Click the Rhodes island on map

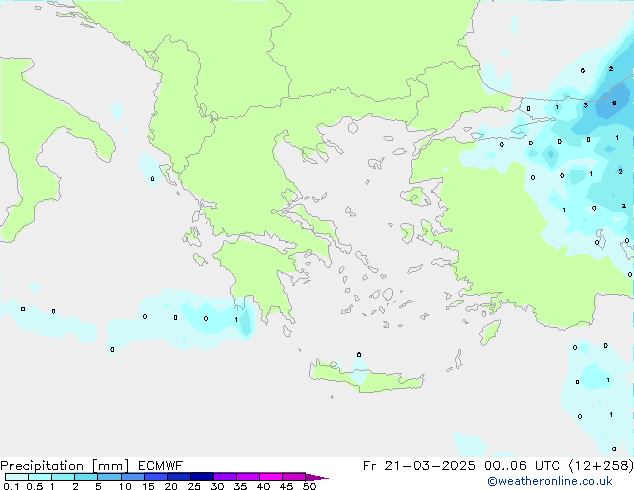click(490, 332)
